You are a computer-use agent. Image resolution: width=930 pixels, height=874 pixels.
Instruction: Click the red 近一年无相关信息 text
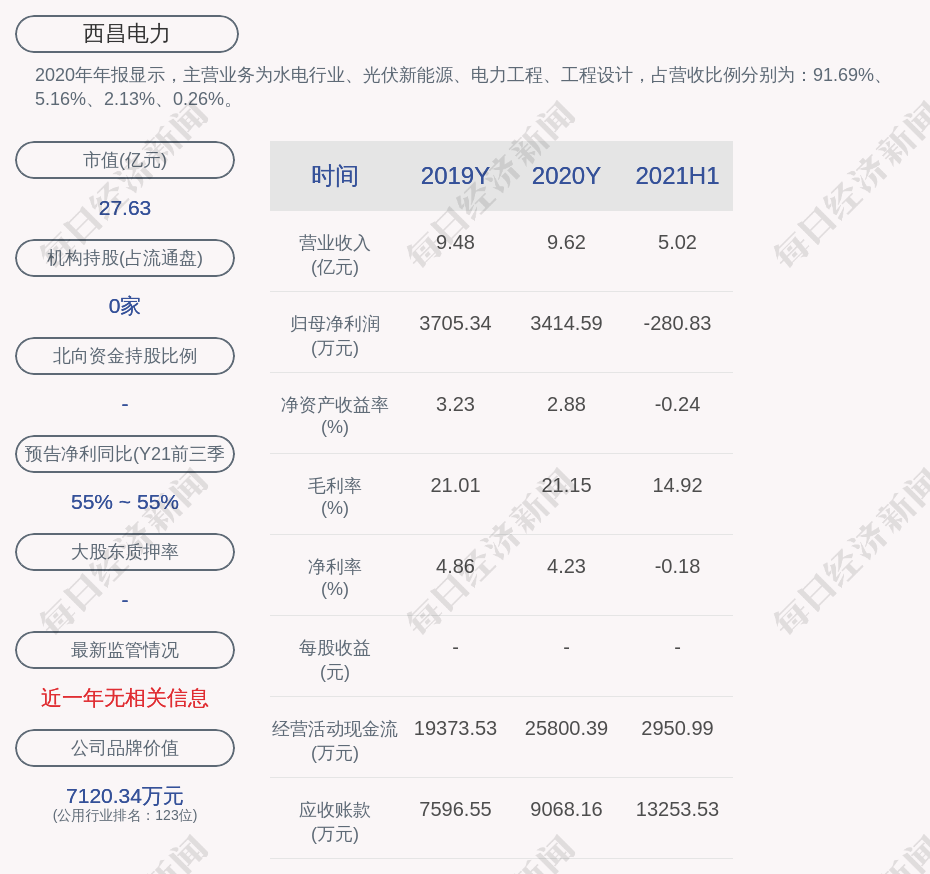pyautogui.click(x=125, y=698)
